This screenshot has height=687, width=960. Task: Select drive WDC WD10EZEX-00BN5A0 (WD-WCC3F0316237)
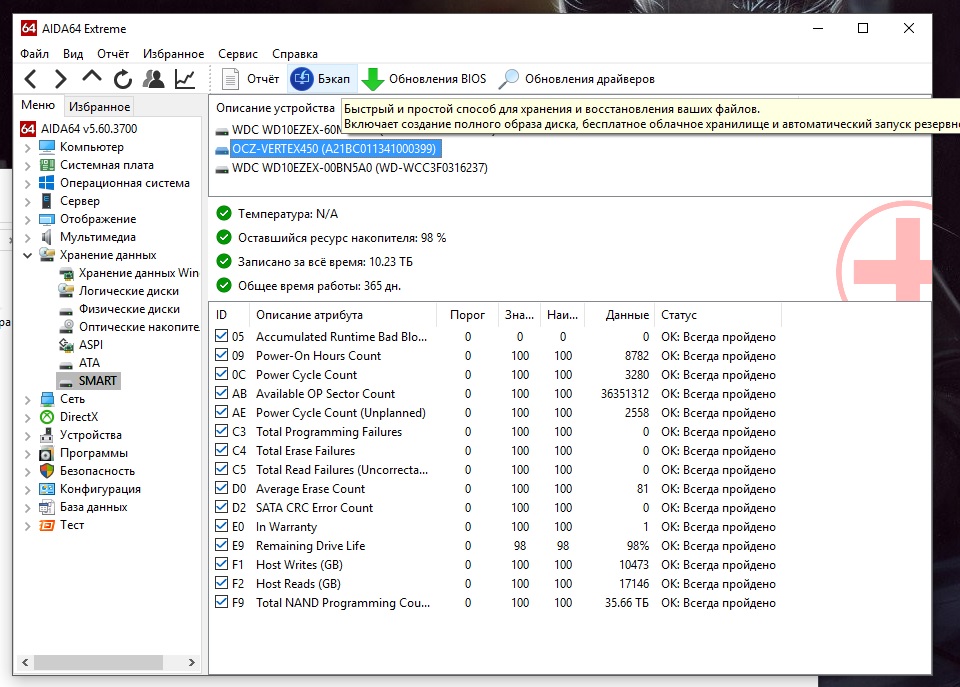pyautogui.click(x=359, y=168)
